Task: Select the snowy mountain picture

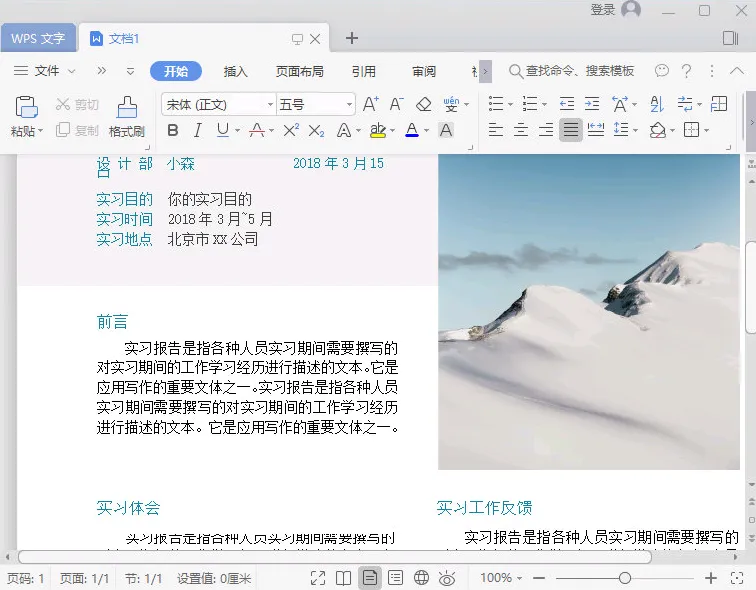Action: 589,312
